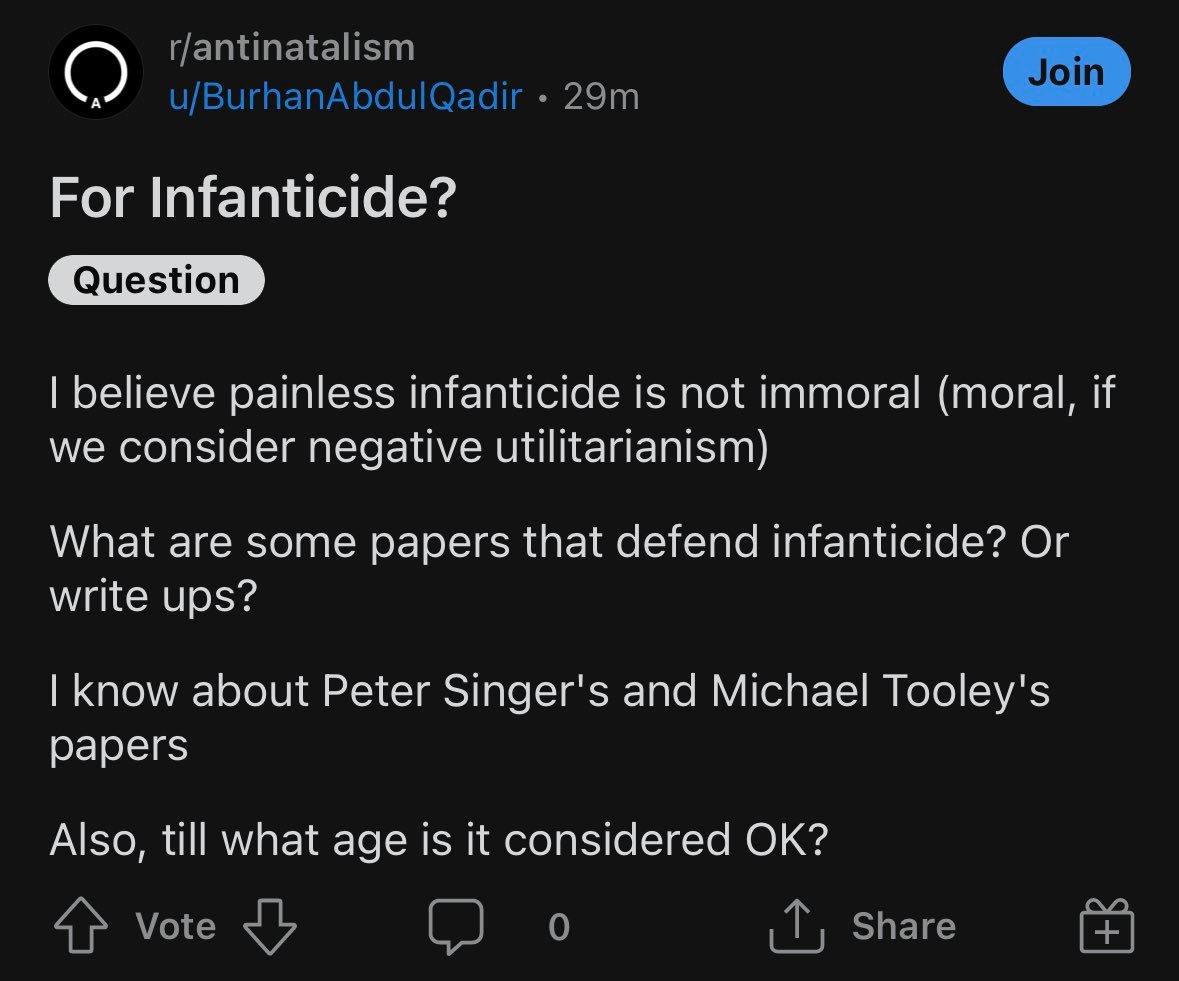This screenshot has width=1179, height=981.
Task: Filter posts by the Question flair
Action: [x=156, y=281]
